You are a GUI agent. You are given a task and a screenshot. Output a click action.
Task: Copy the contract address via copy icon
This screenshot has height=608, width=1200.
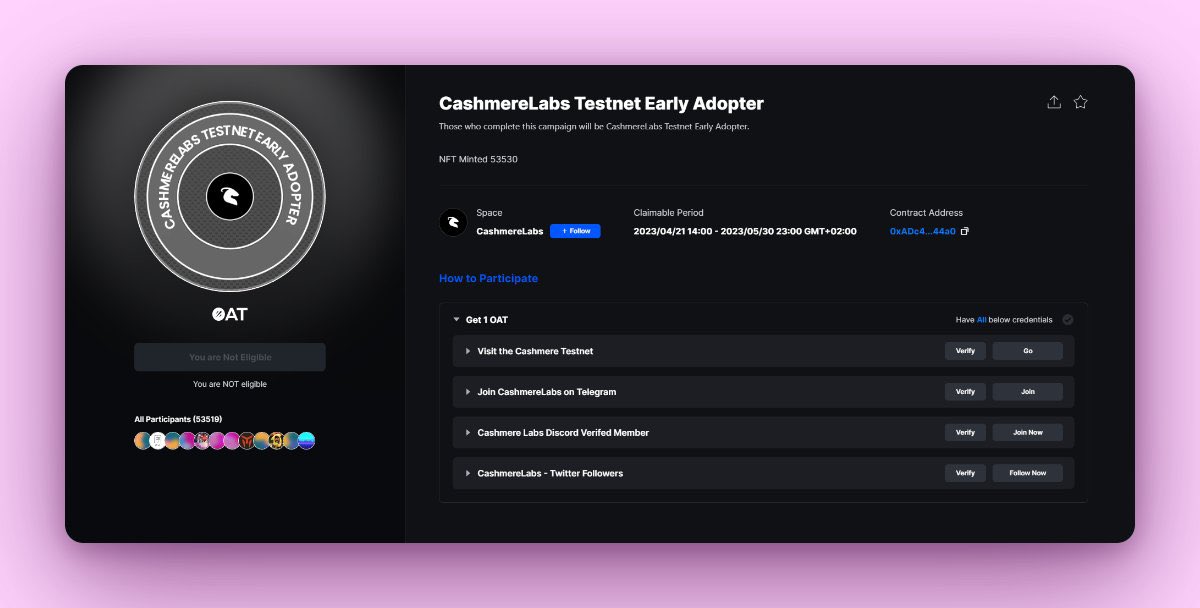[965, 231]
